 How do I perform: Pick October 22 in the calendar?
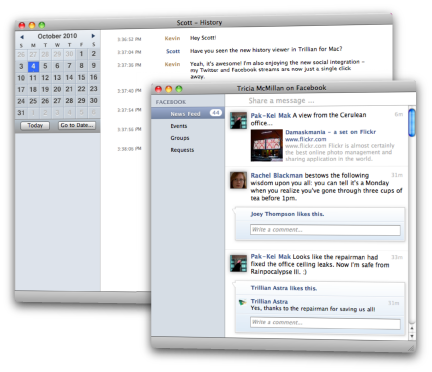tap(81, 89)
